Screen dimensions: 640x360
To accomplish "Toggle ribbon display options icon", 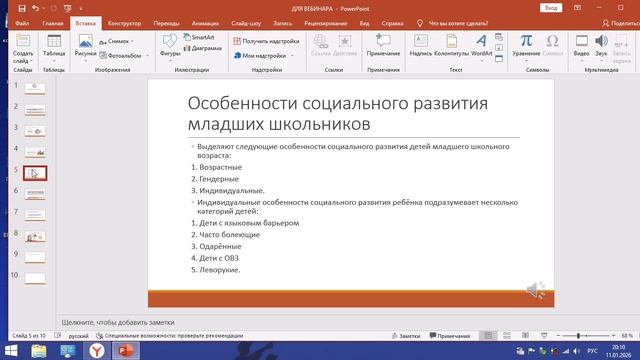I will 577,8.
